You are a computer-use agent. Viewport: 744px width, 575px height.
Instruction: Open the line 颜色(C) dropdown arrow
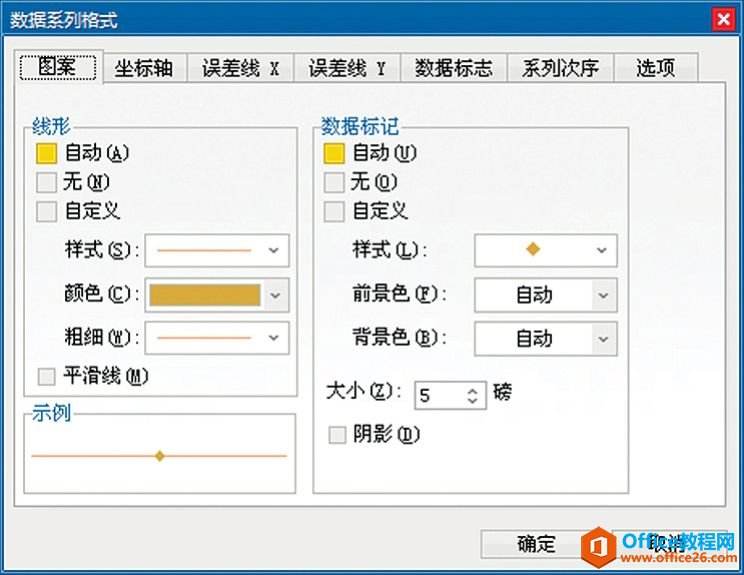tap(276, 295)
